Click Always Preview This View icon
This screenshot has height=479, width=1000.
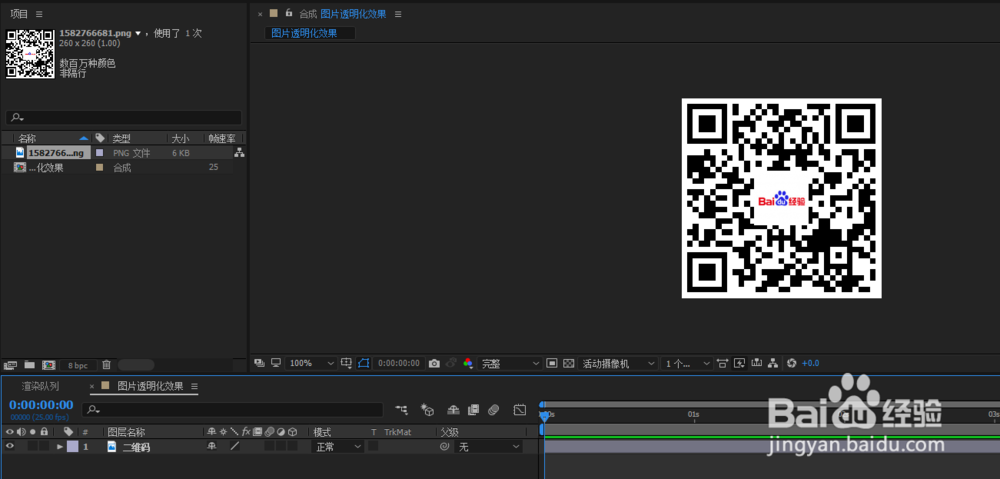coord(259,363)
